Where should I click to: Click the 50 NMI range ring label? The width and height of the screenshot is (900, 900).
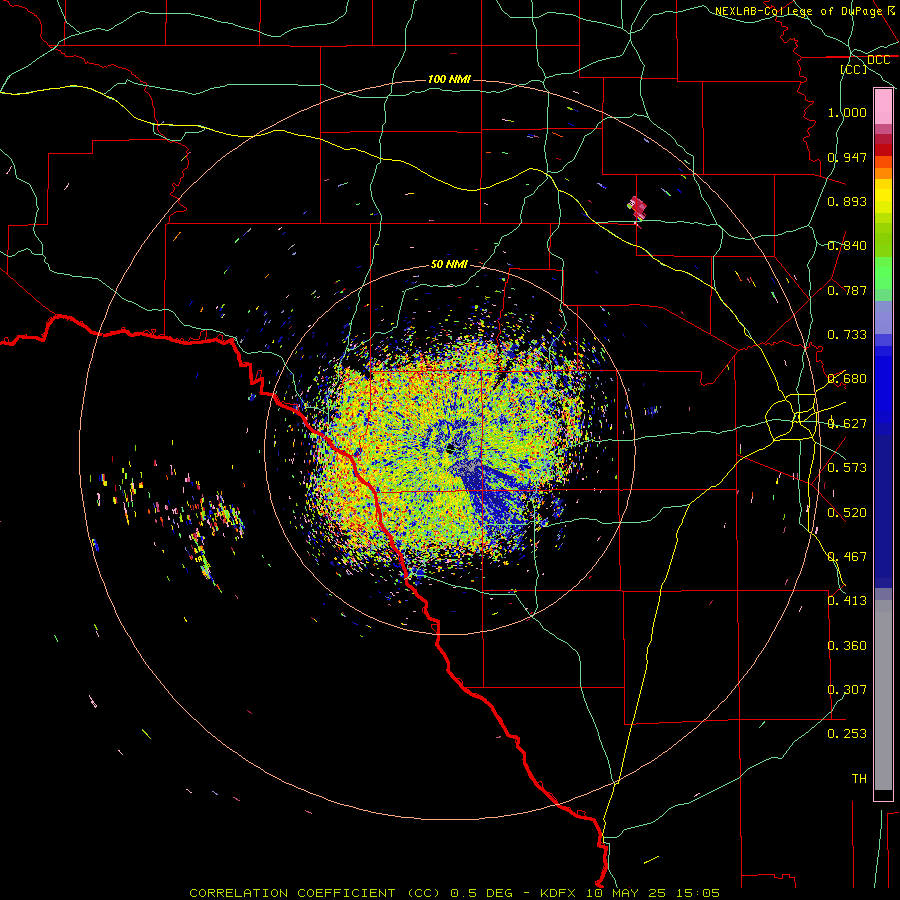[x=449, y=264]
